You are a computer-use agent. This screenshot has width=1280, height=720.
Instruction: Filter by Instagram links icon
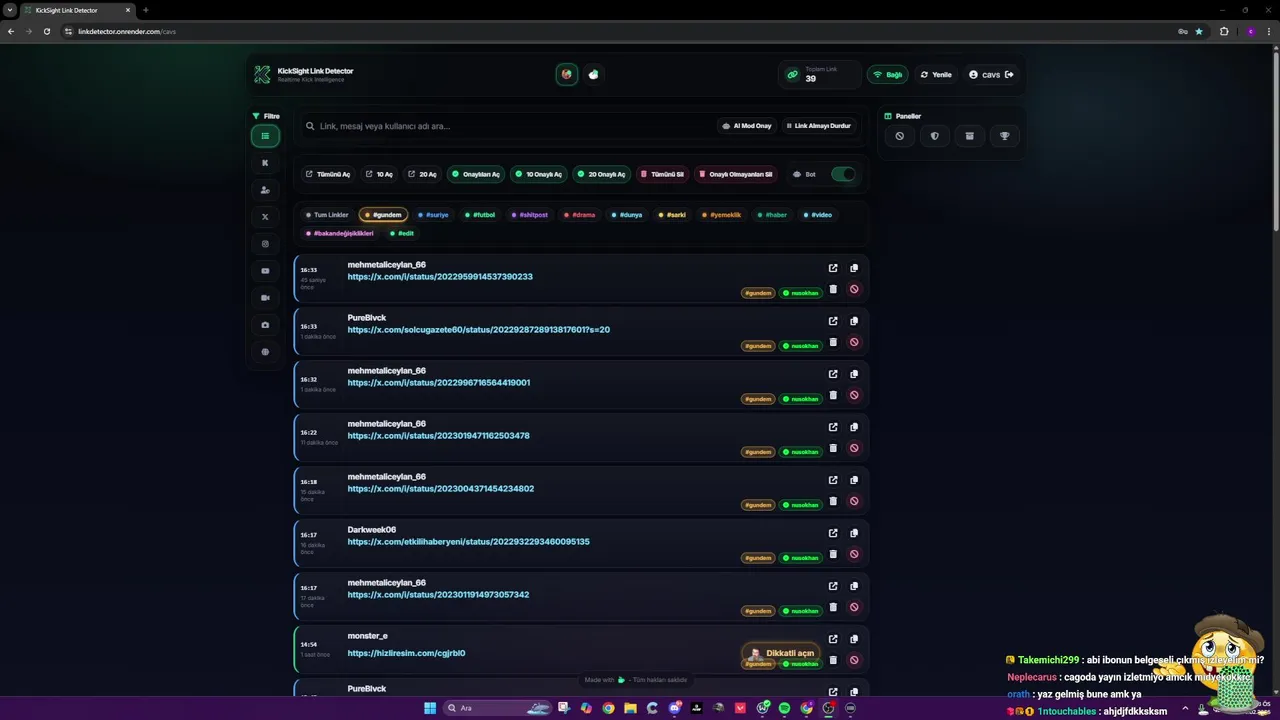265,244
